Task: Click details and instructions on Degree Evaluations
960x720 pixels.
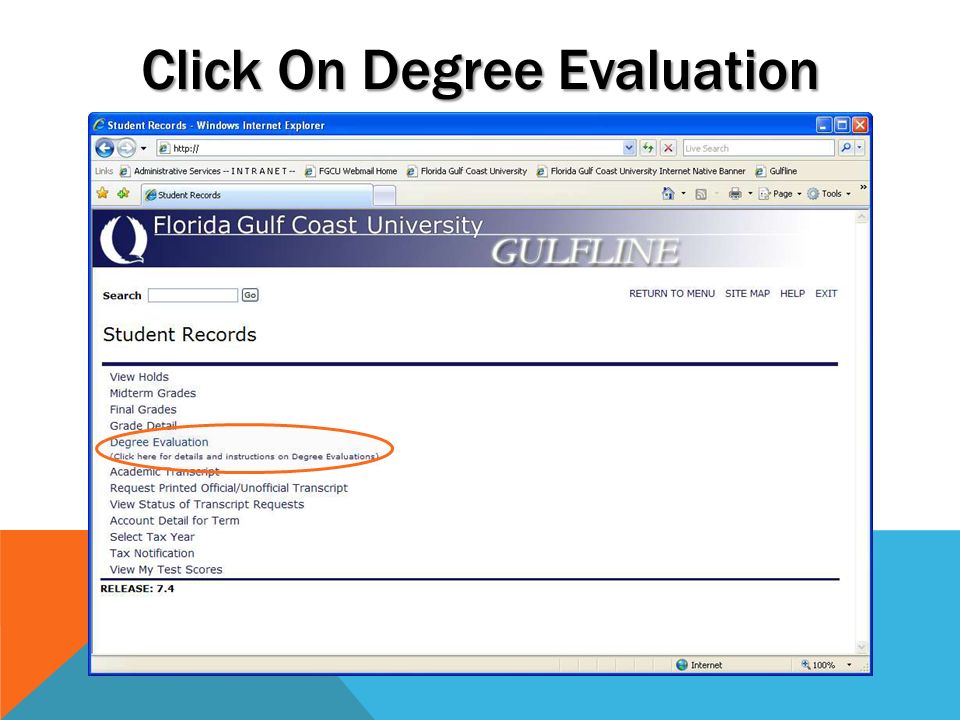Action: (244, 457)
